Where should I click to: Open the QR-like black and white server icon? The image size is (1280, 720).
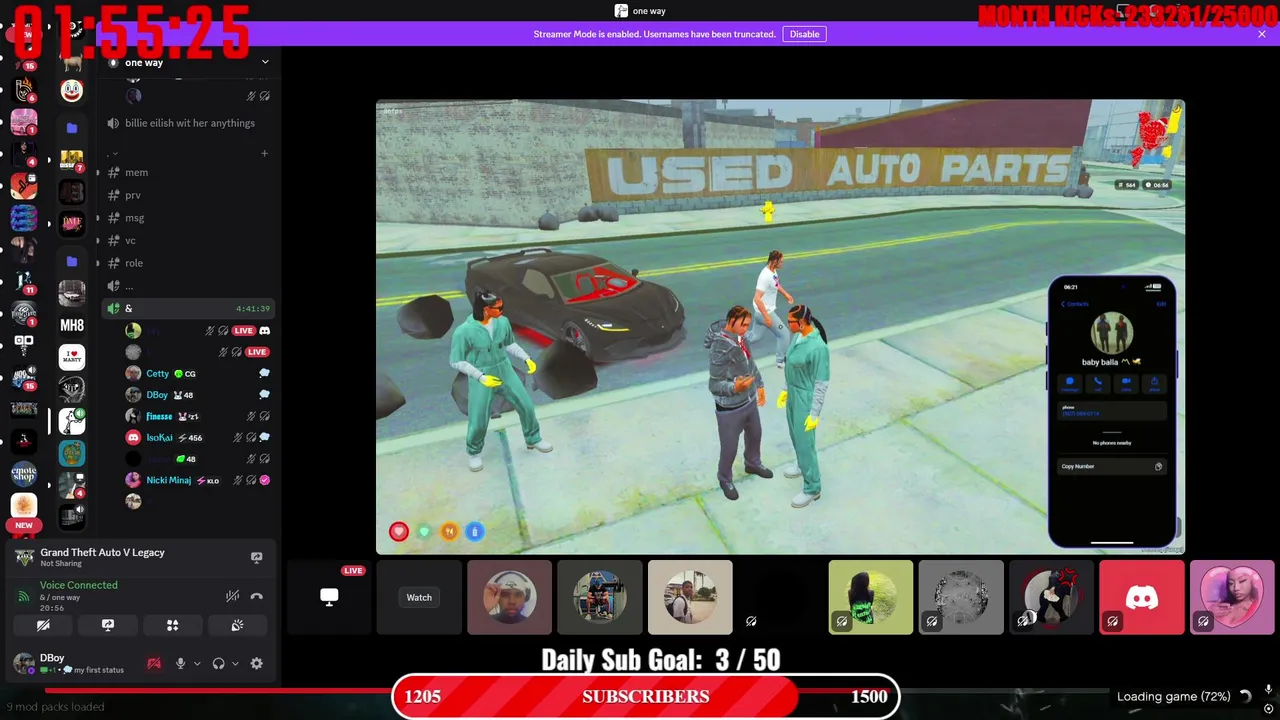click(24, 345)
